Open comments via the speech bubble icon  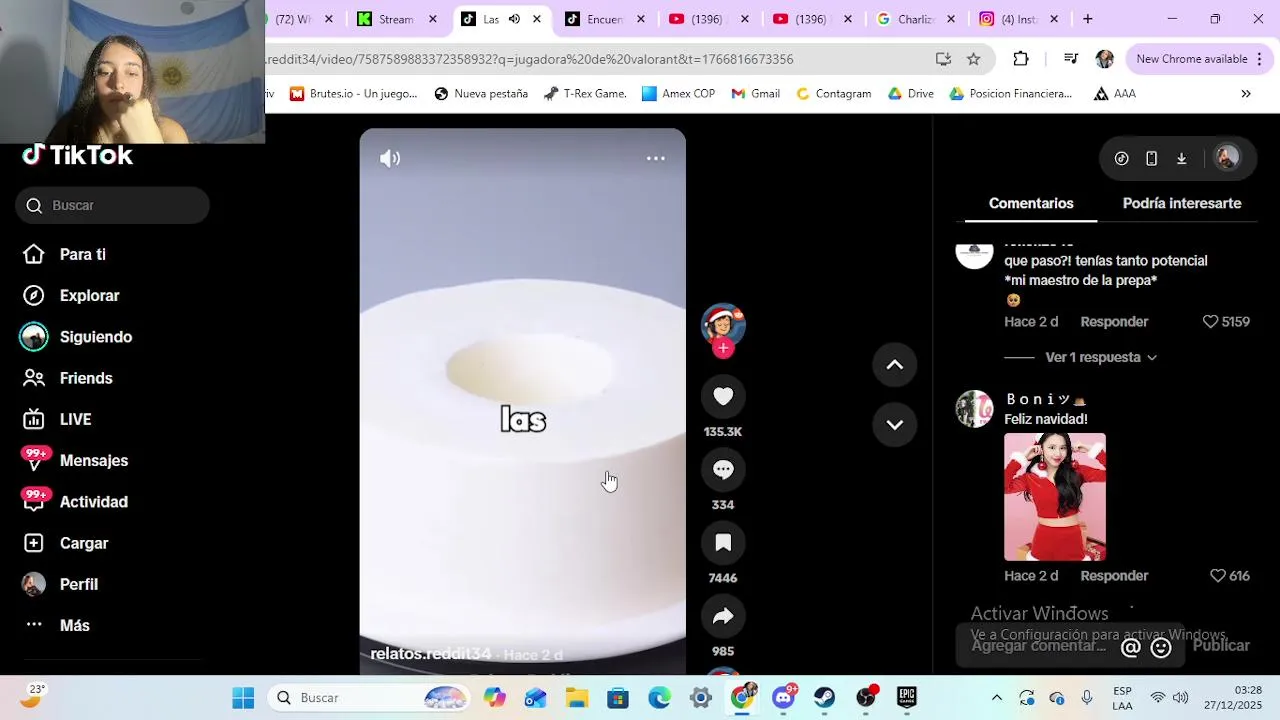[723, 469]
